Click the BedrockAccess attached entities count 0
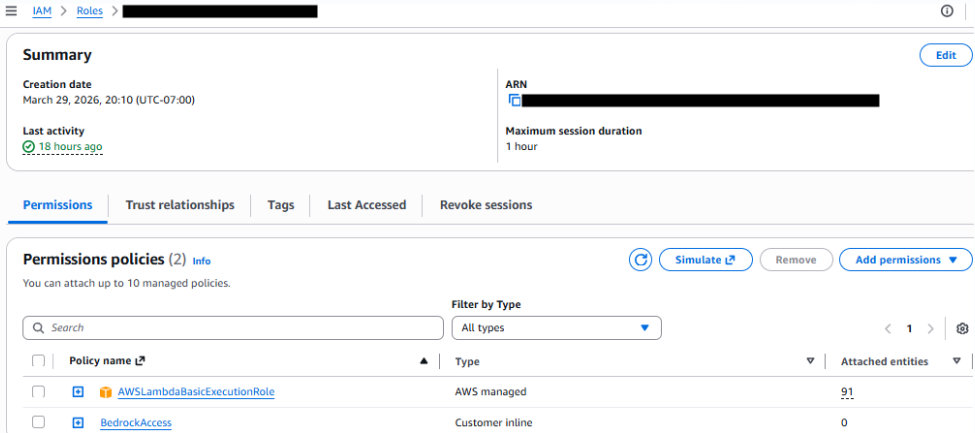The height and width of the screenshot is (433, 975). [844, 423]
